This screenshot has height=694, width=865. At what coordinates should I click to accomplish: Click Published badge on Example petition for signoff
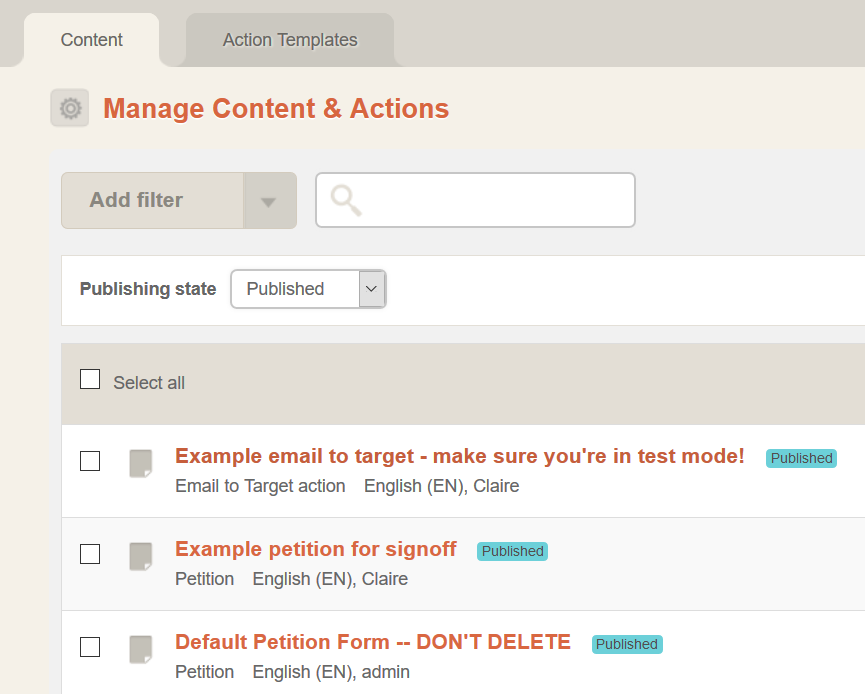coord(512,551)
